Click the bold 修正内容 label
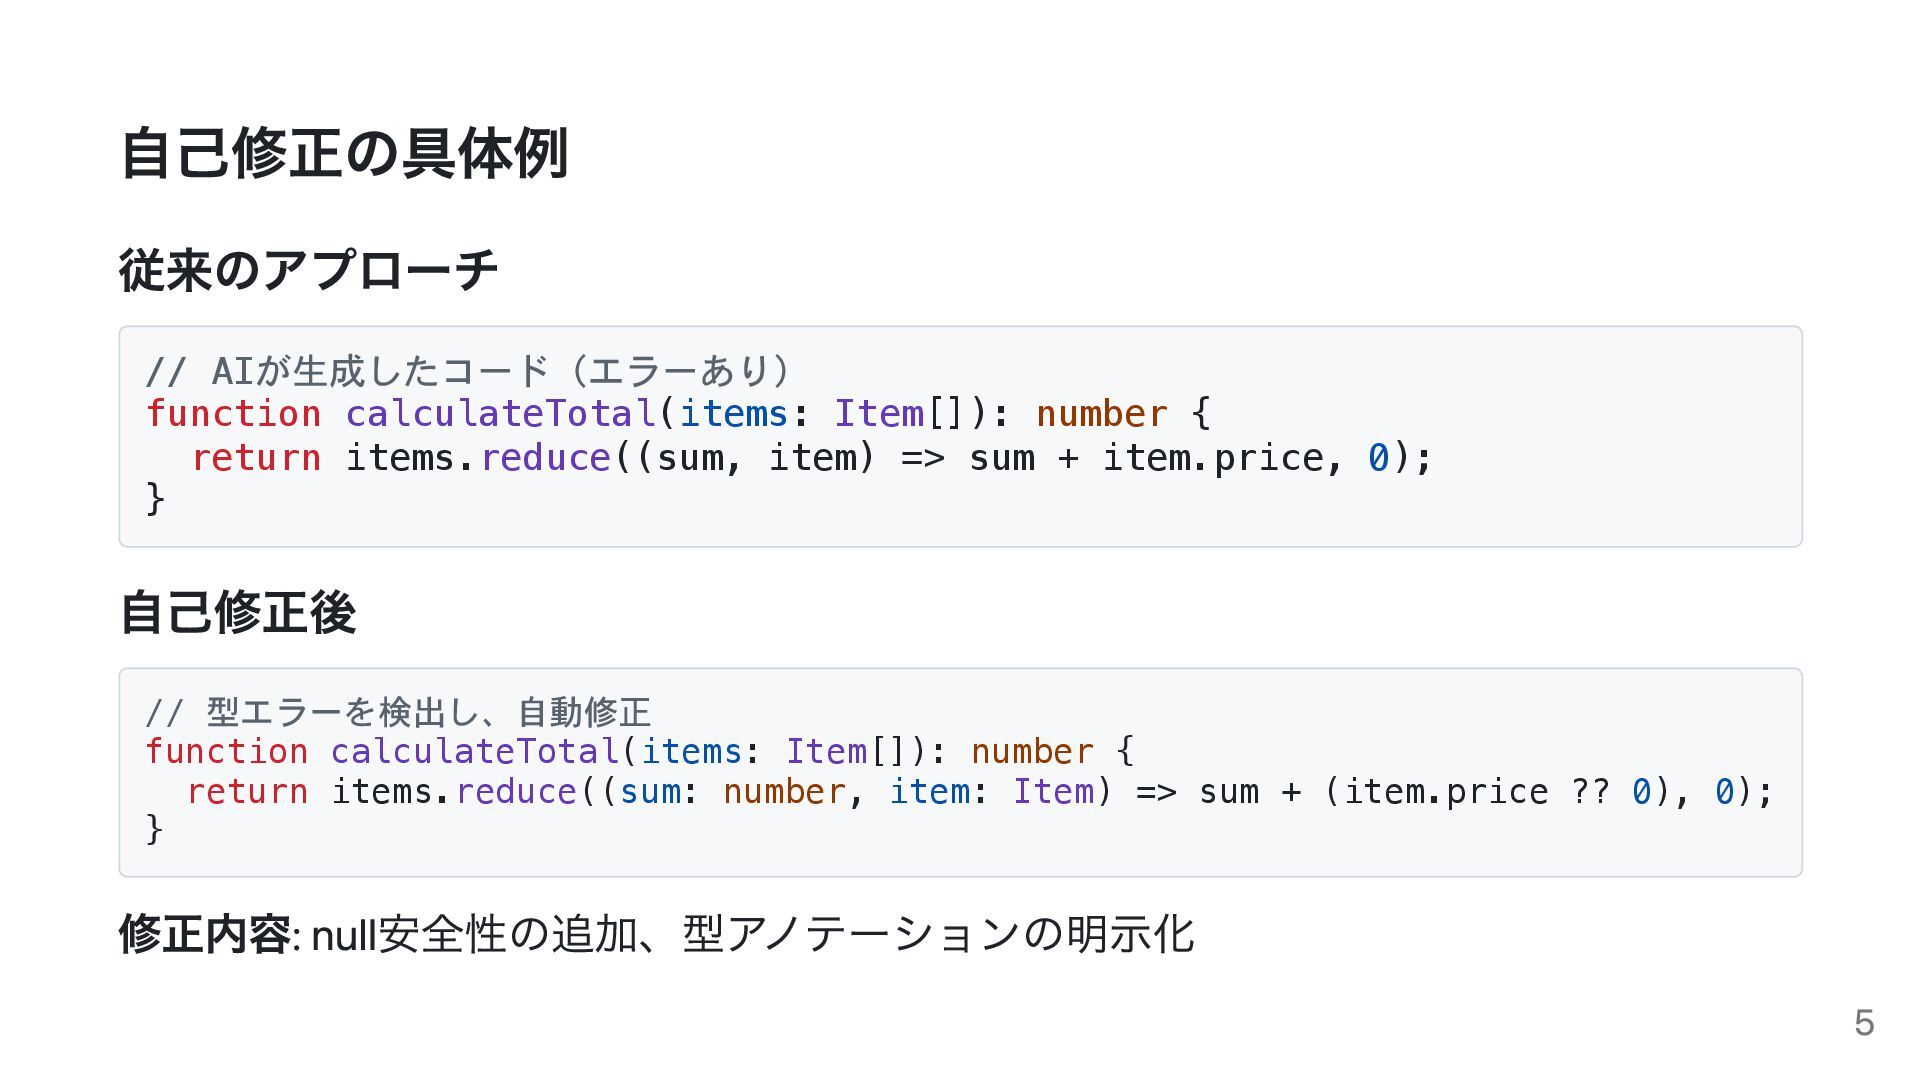Screen dimensions: 1920x1080 [205, 935]
